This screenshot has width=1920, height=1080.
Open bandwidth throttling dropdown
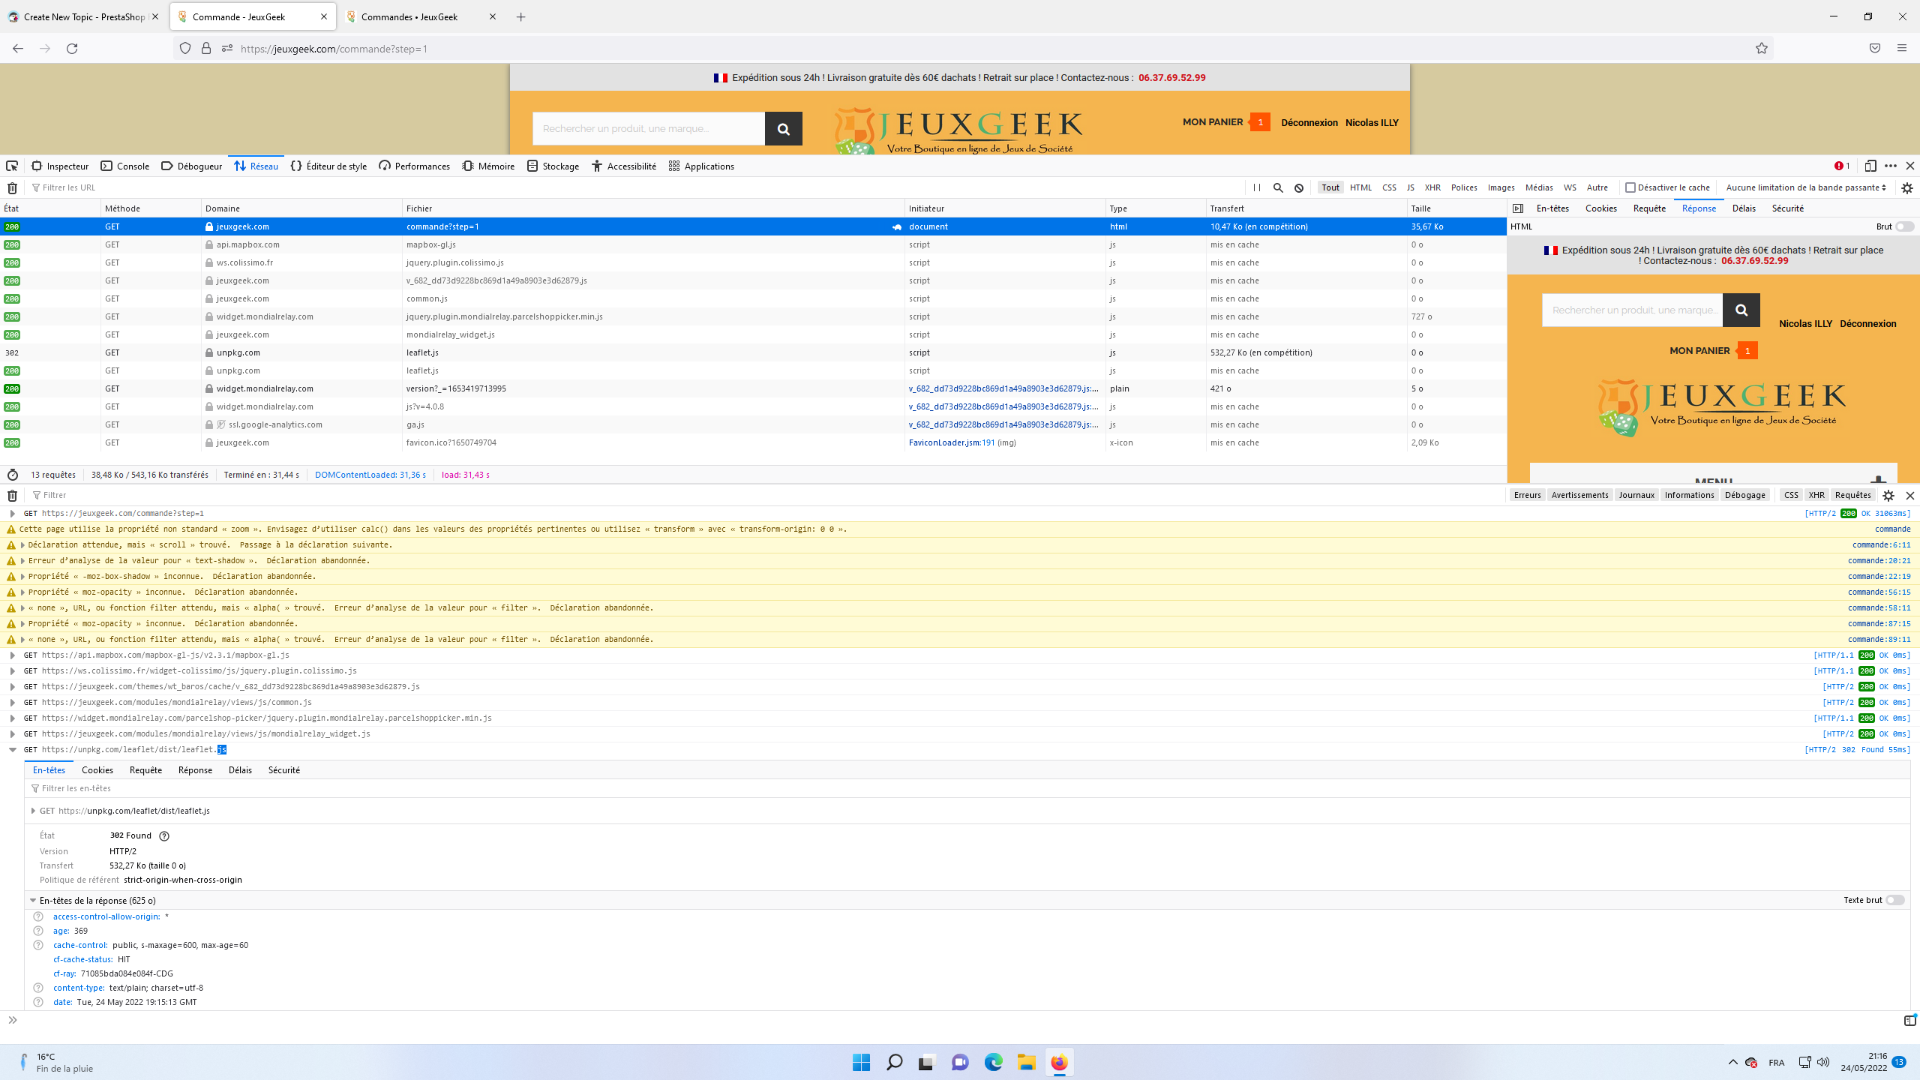coord(1806,188)
